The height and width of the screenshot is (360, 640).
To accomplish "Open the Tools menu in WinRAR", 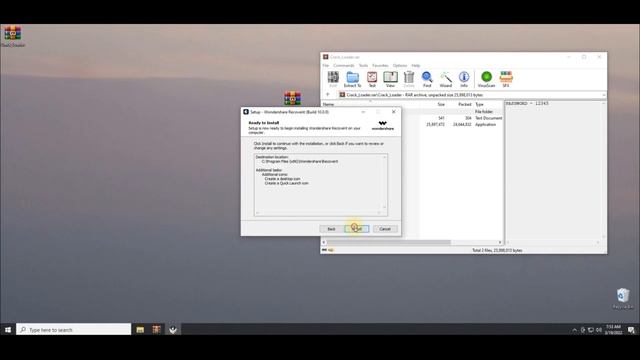I will pyautogui.click(x=363, y=65).
